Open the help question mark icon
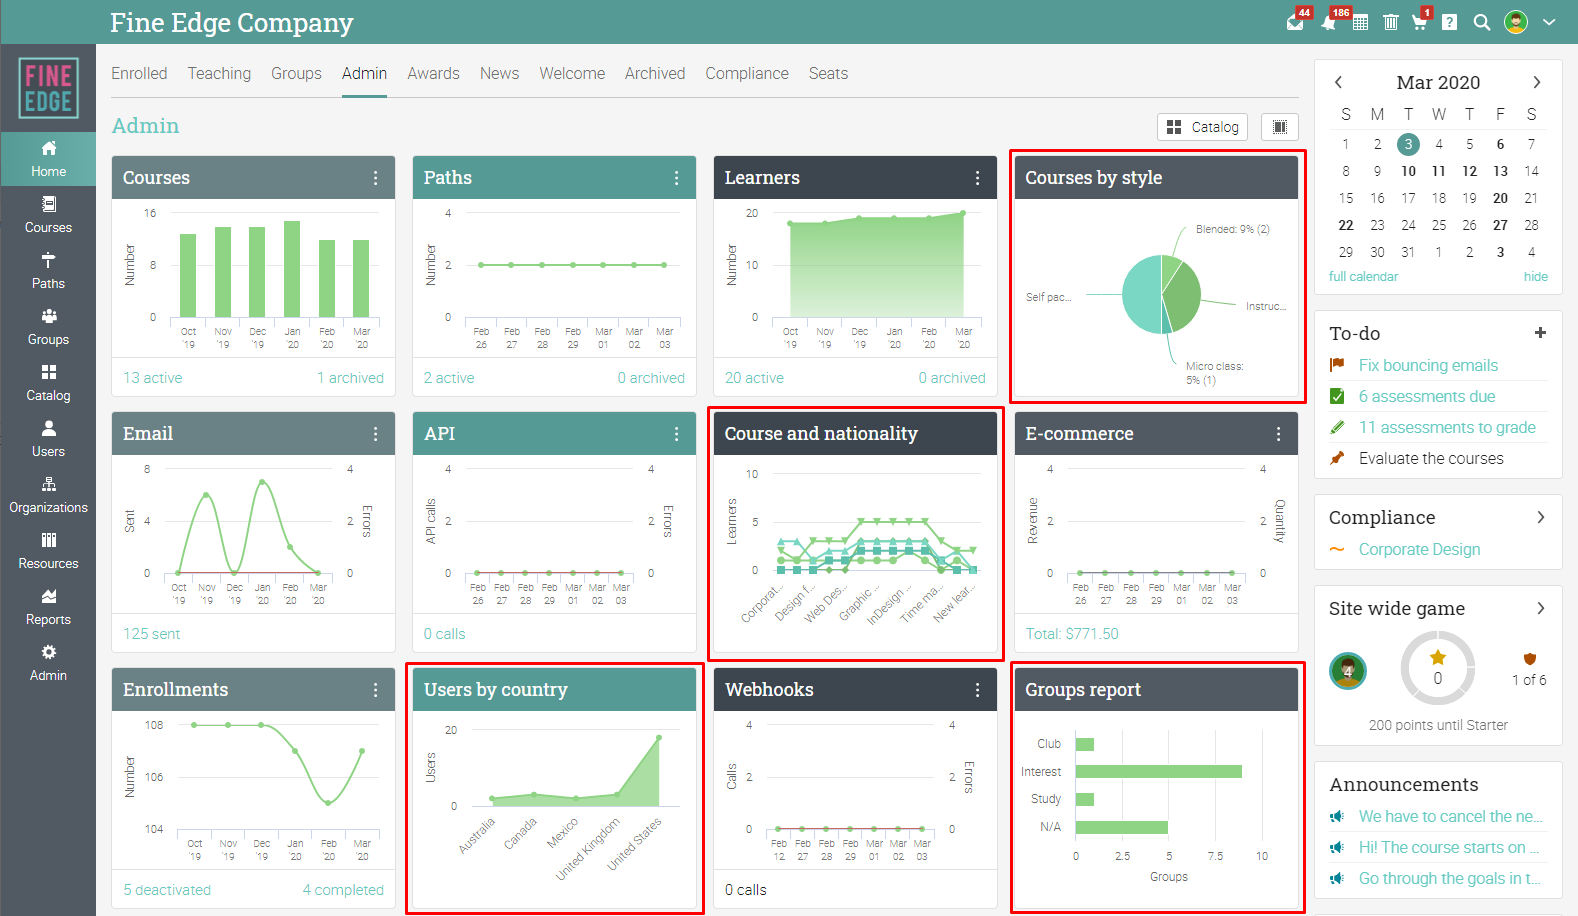This screenshot has width=1578, height=916. click(1449, 22)
